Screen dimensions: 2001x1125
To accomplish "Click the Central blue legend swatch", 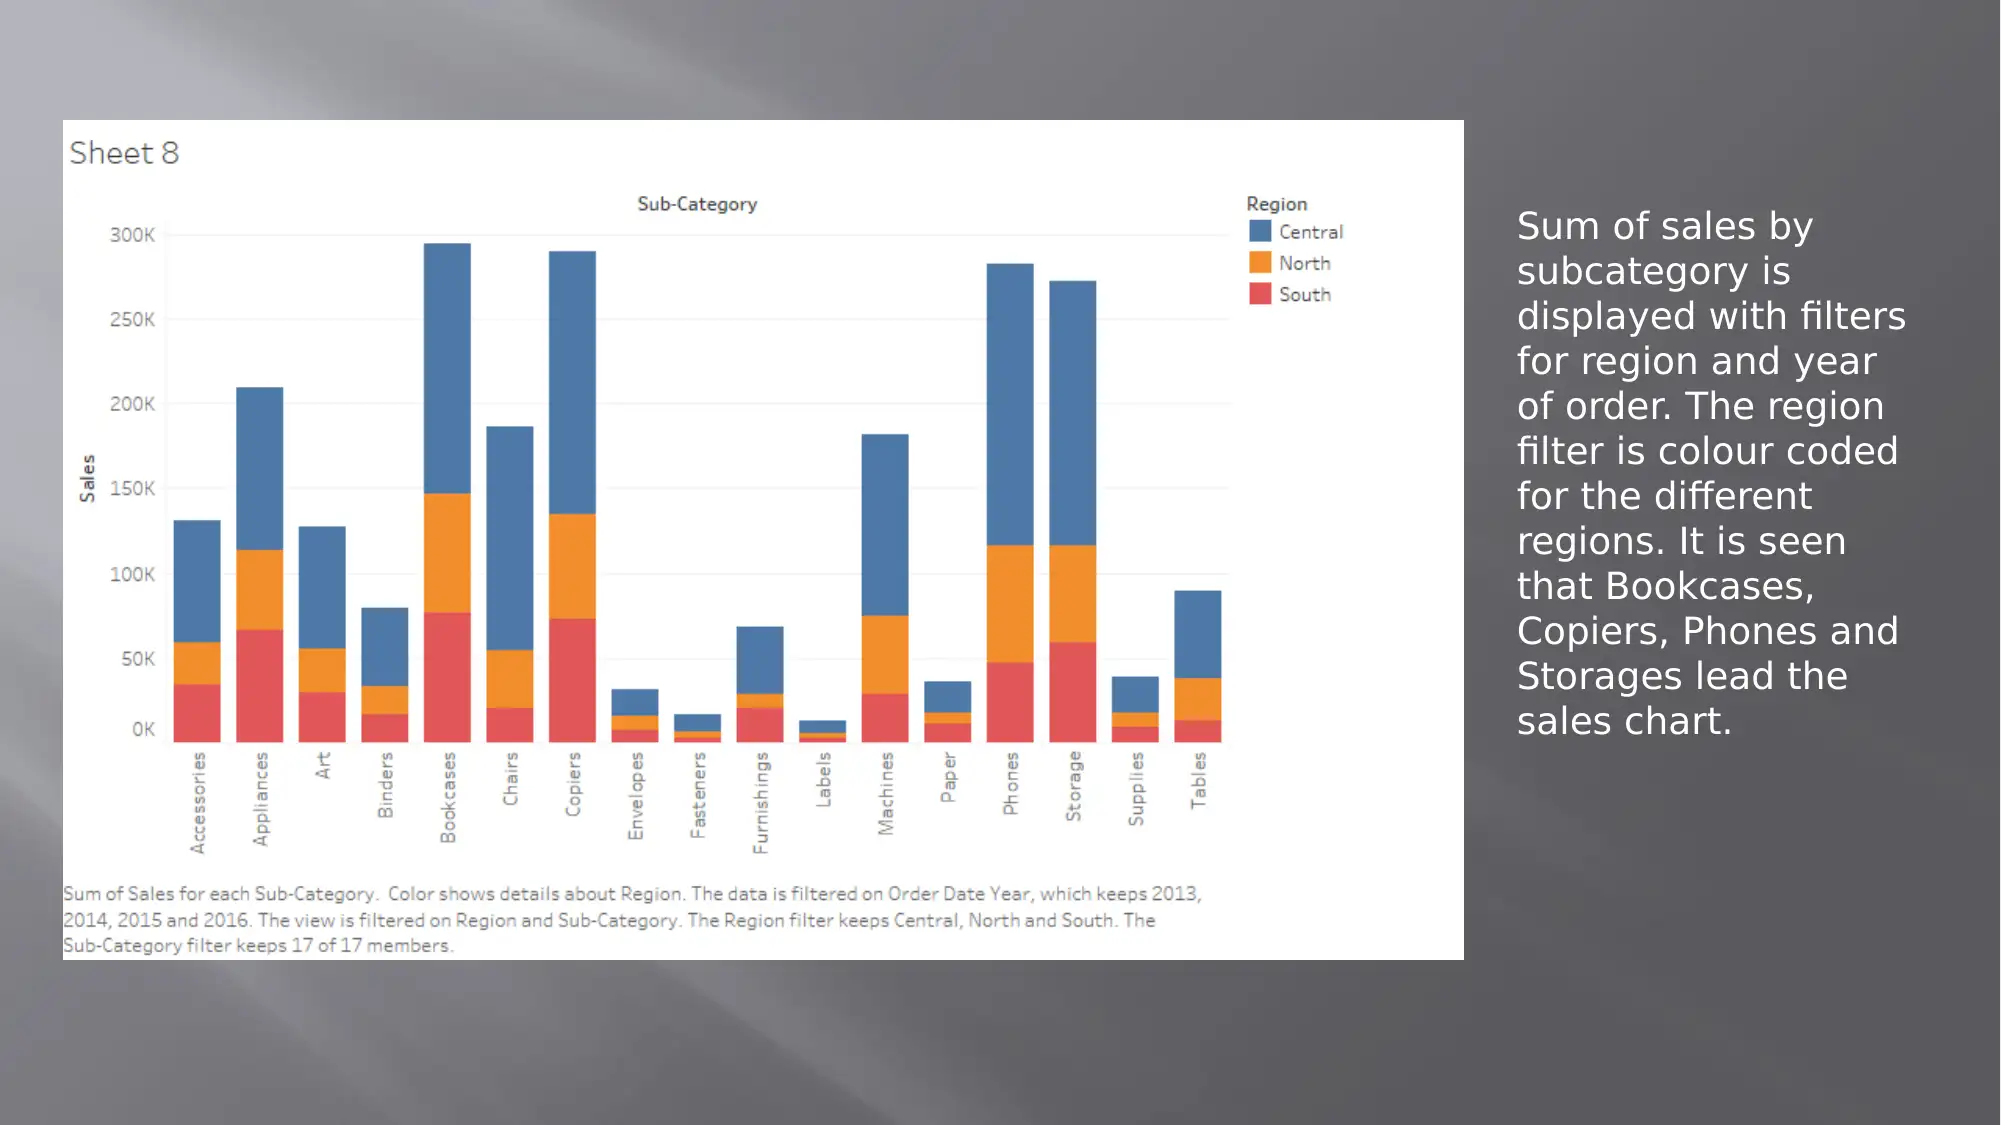I will pyautogui.click(x=1260, y=231).
